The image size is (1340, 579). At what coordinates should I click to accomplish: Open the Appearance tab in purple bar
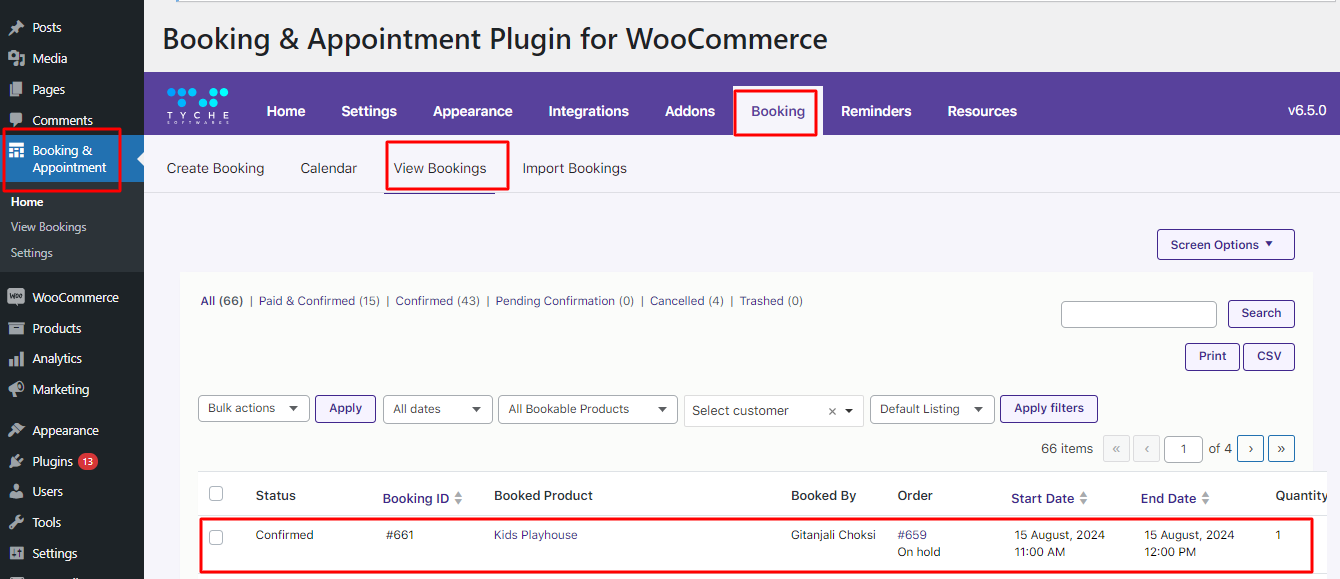coord(473,111)
